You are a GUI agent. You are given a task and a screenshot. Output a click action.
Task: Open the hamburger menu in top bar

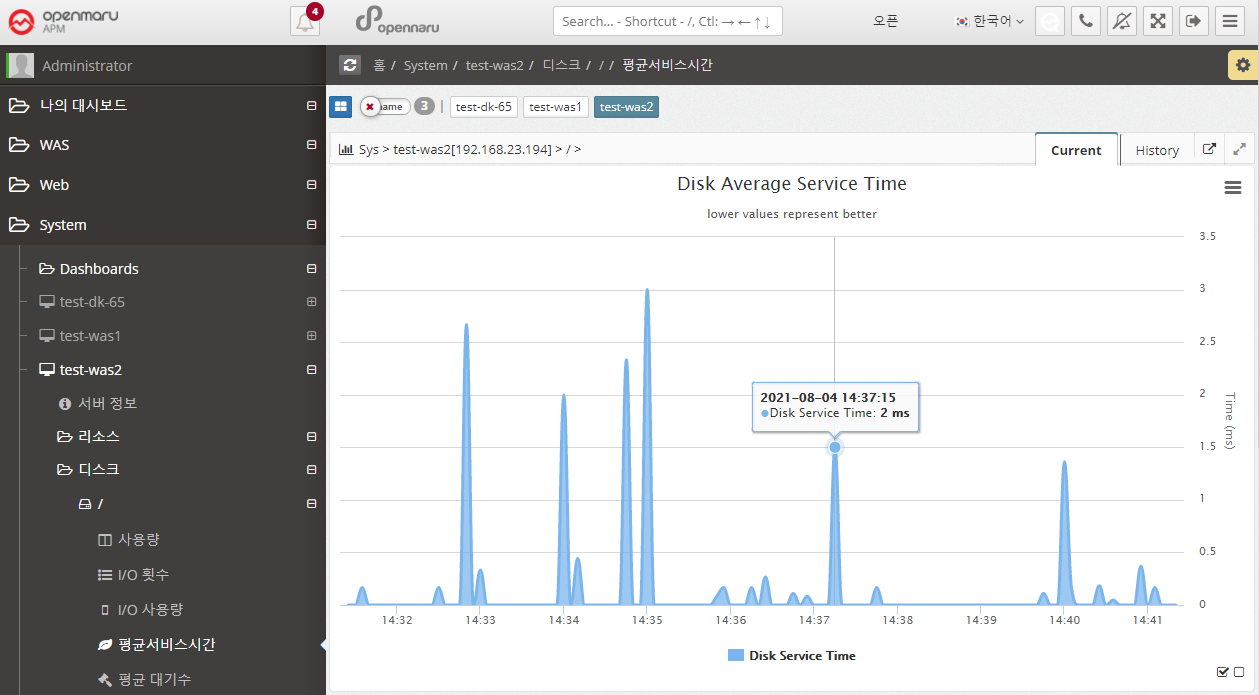pos(1230,21)
